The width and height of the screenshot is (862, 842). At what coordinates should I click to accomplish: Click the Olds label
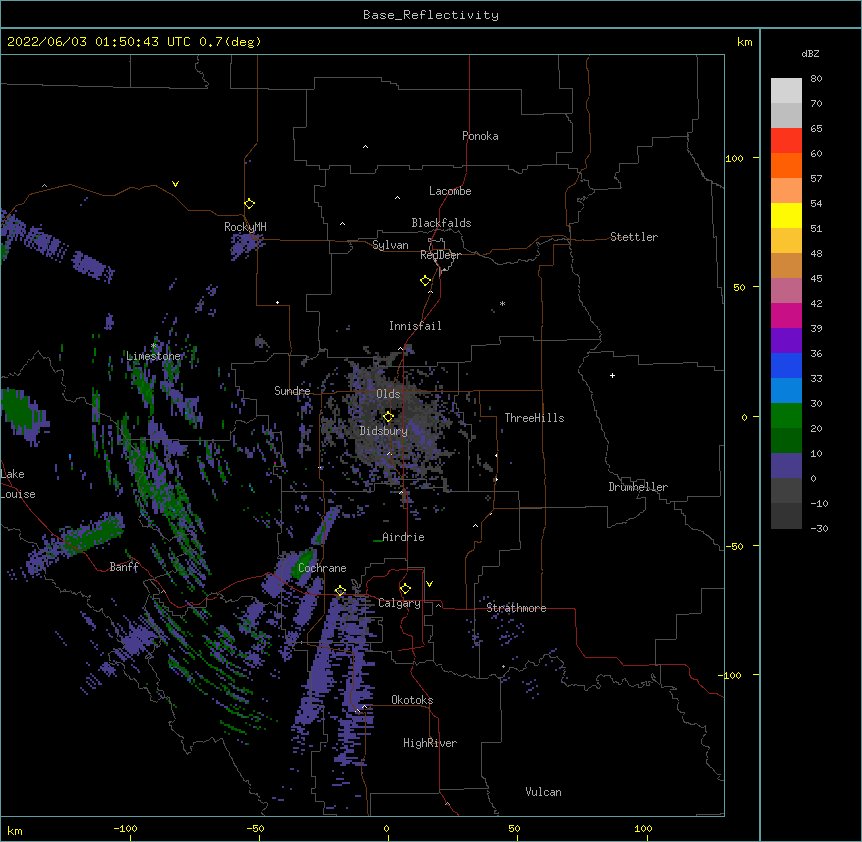(x=388, y=394)
